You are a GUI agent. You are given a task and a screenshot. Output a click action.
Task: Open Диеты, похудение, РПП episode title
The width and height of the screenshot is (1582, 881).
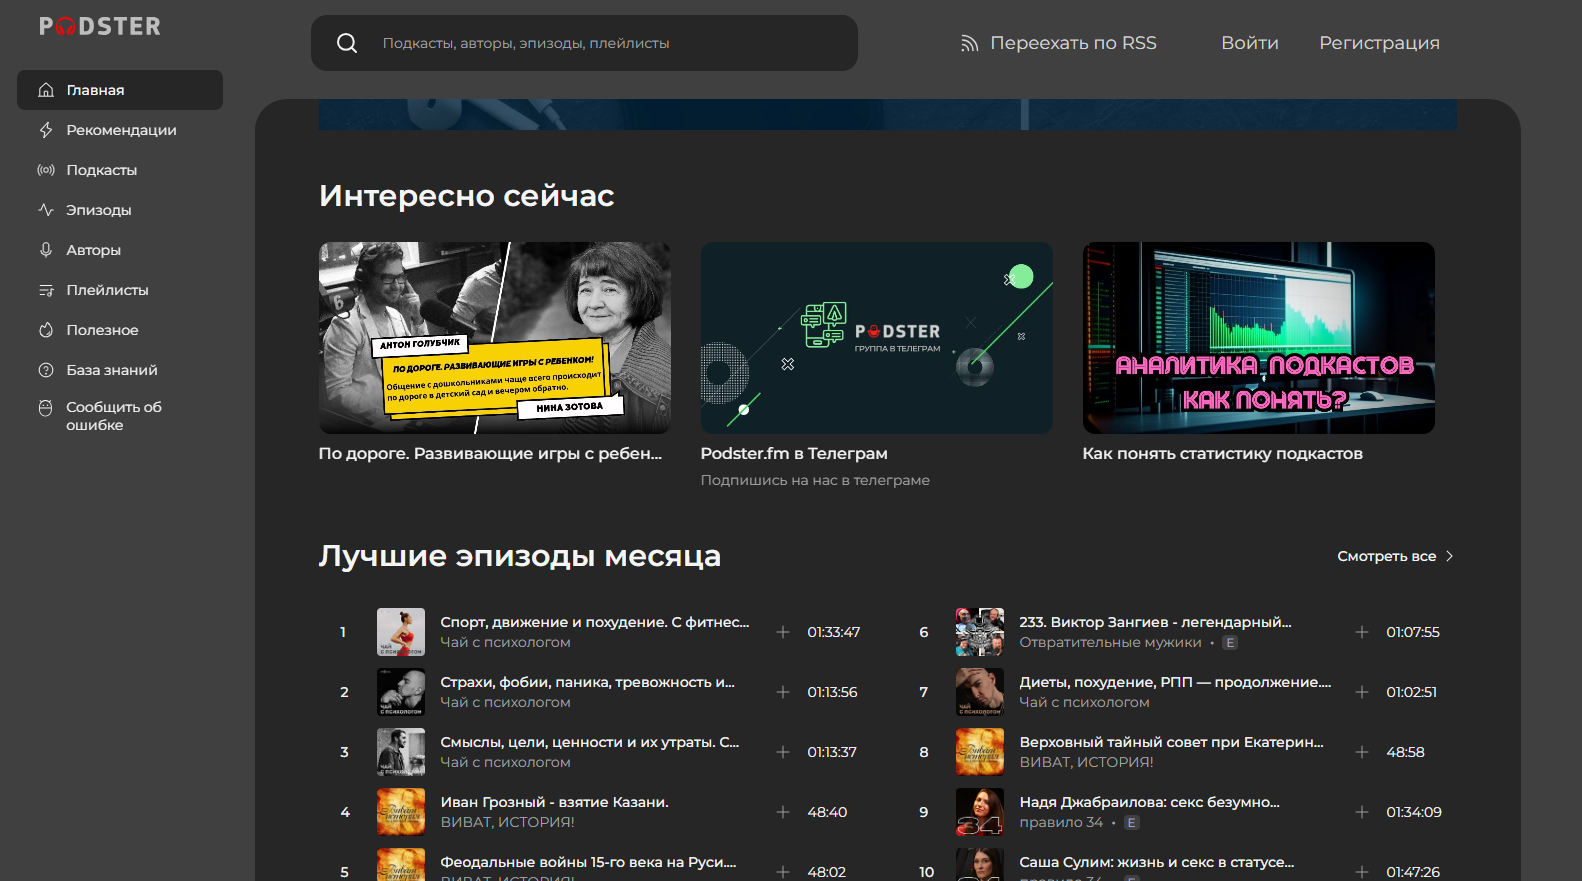1175,682
